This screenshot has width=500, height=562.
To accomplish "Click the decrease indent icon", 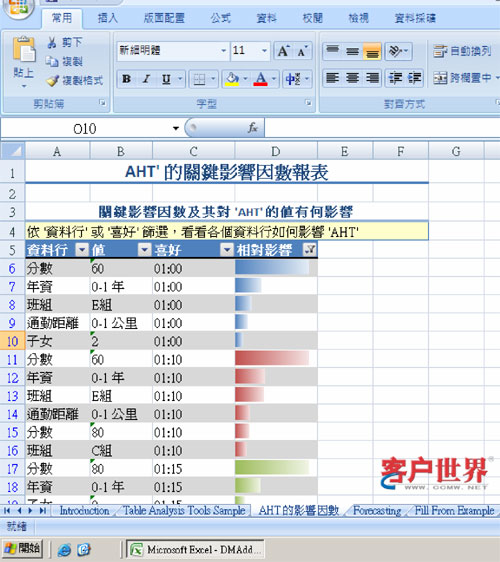I will tap(396, 78).
